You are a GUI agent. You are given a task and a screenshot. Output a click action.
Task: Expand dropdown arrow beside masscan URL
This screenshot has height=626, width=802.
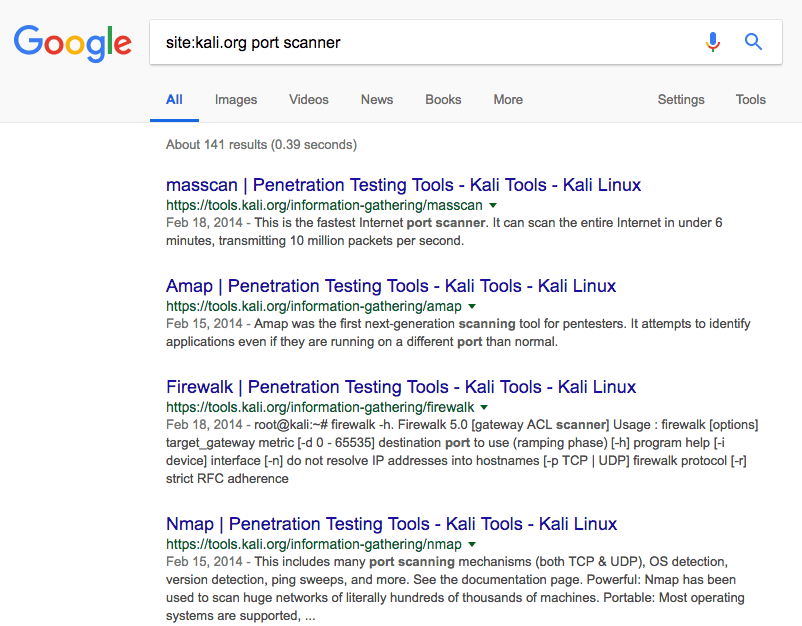tap(490, 205)
